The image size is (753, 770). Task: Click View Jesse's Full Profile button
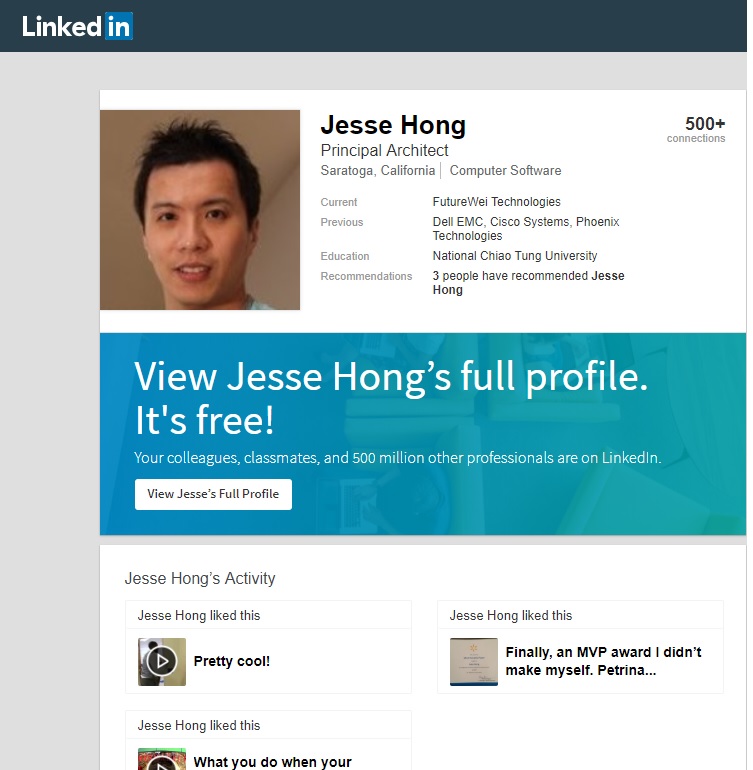pyautogui.click(x=213, y=494)
